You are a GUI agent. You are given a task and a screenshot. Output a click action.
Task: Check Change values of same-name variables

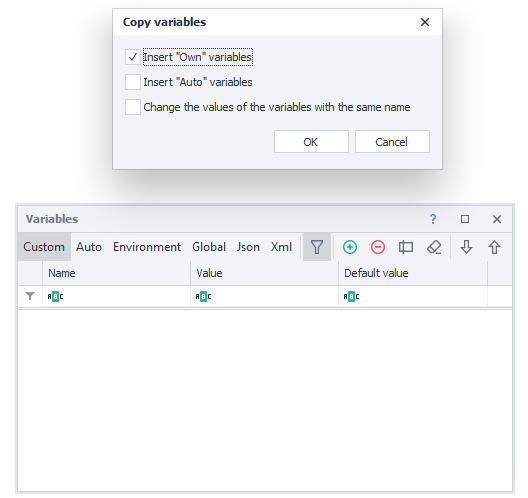(133, 107)
